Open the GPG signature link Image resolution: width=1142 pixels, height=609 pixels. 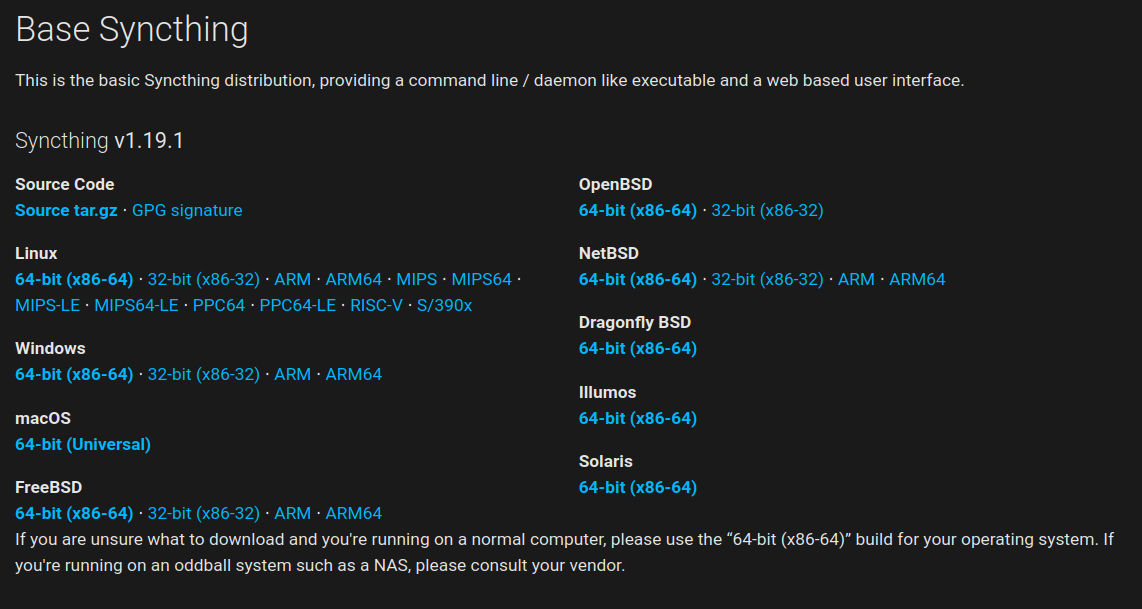click(187, 211)
